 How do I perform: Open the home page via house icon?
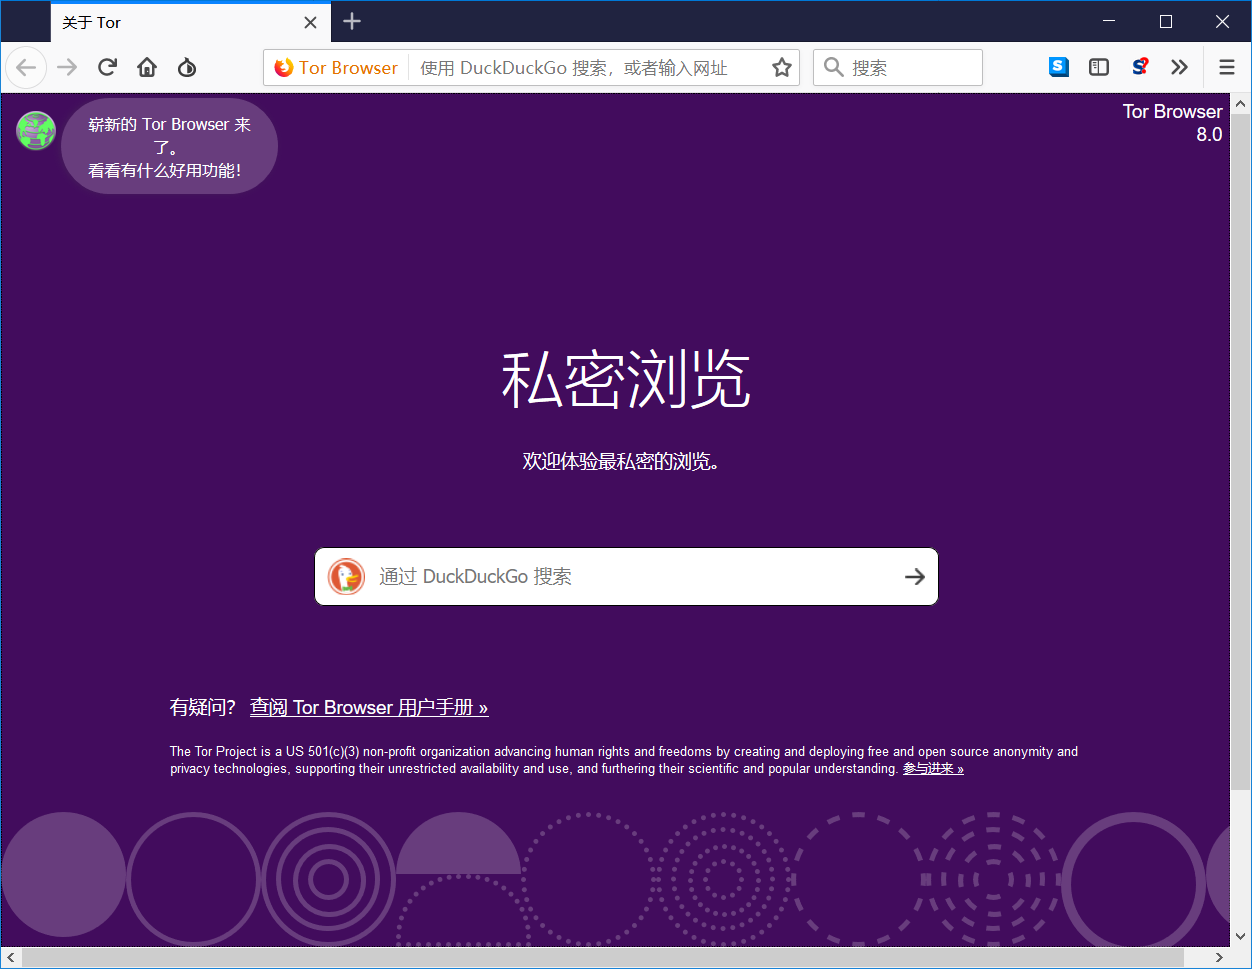pyautogui.click(x=147, y=68)
